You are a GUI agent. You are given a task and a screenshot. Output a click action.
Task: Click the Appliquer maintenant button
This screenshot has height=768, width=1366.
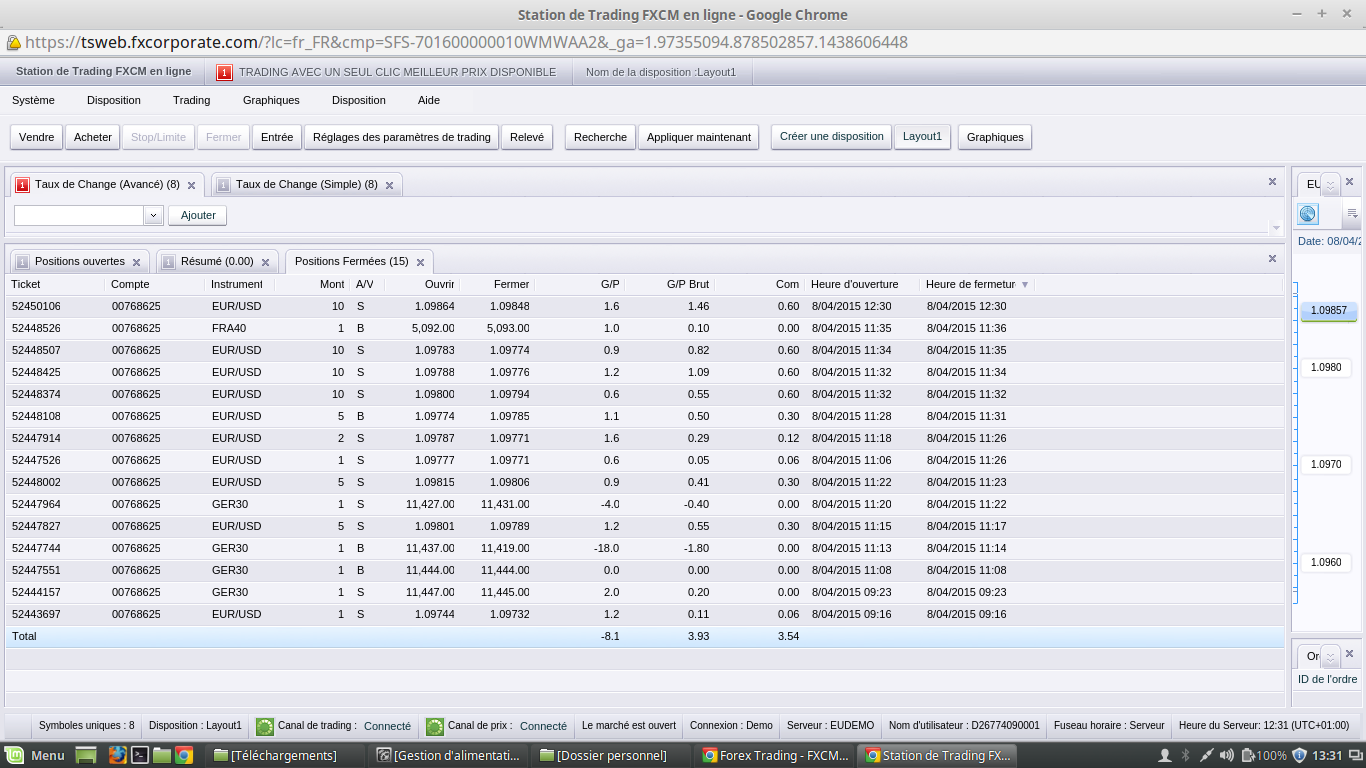pyautogui.click(x=698, y=137)
